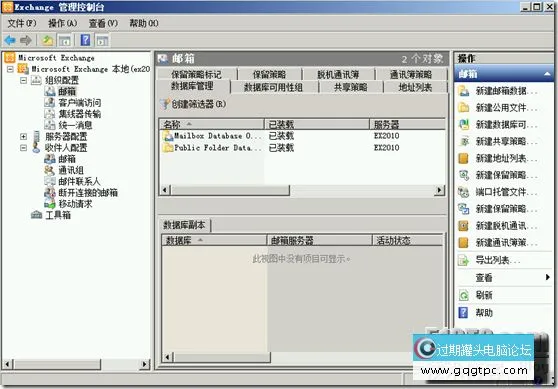Click 帮助 in actions pane
The image size is (558, 389).
(475, 312)
